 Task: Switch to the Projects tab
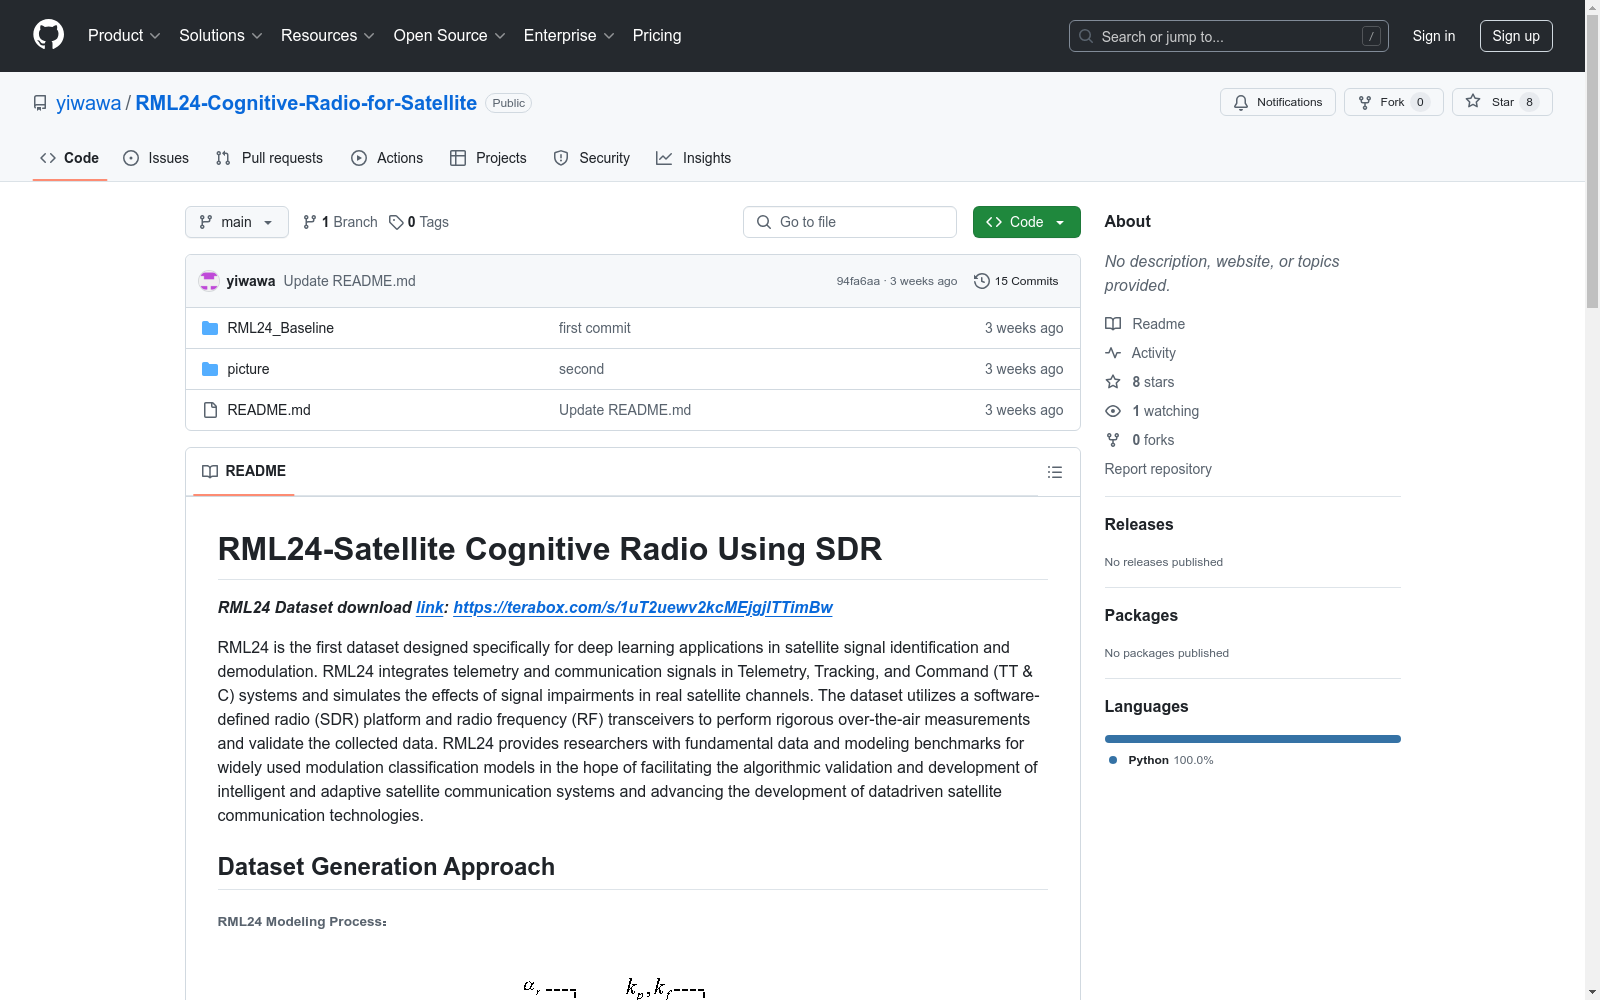tap(488, 158)
